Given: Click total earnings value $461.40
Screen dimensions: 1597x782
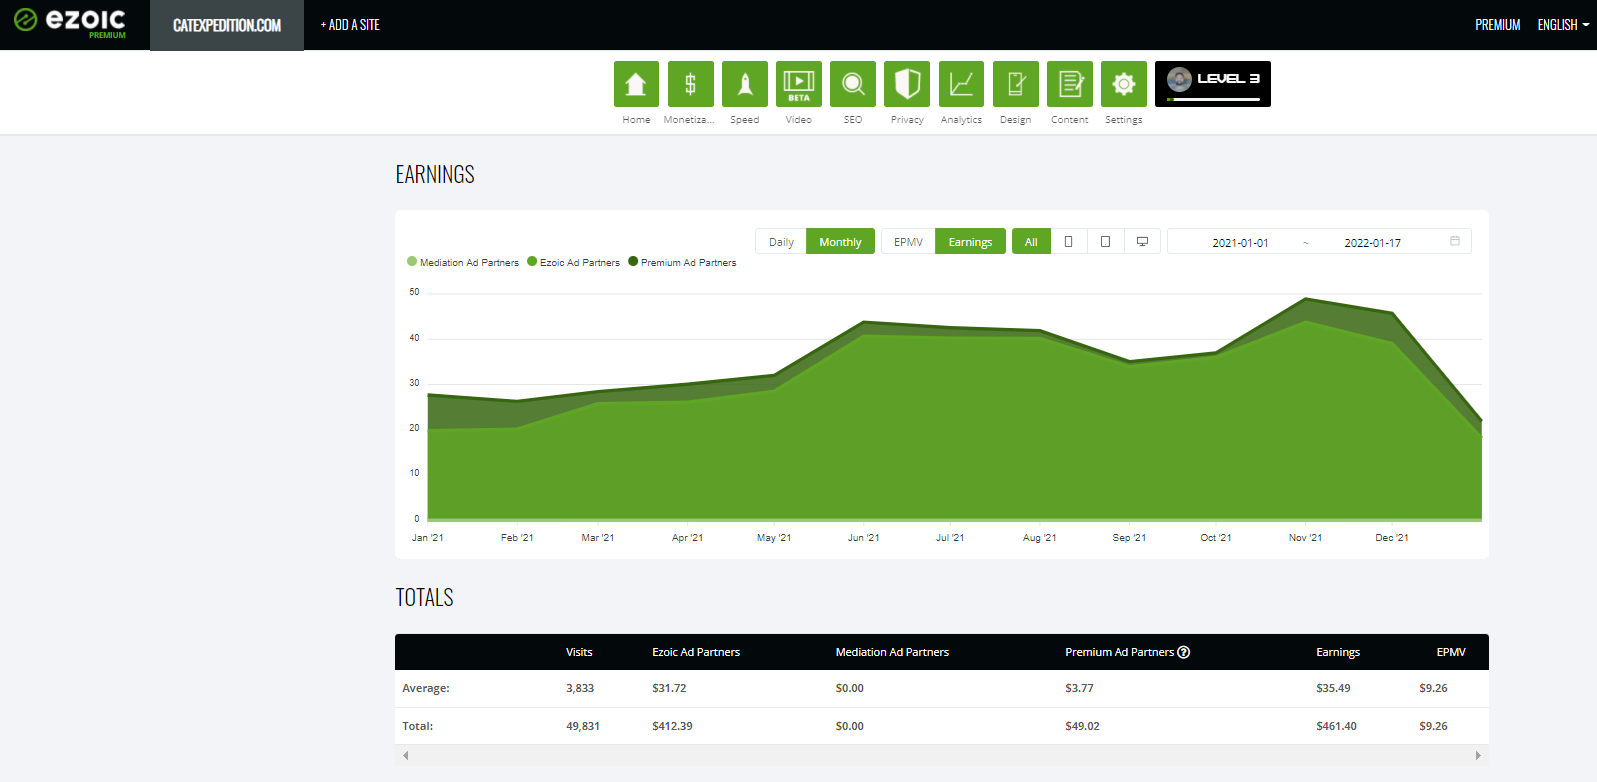Looking at the screenshot, I should (1336, 726).
